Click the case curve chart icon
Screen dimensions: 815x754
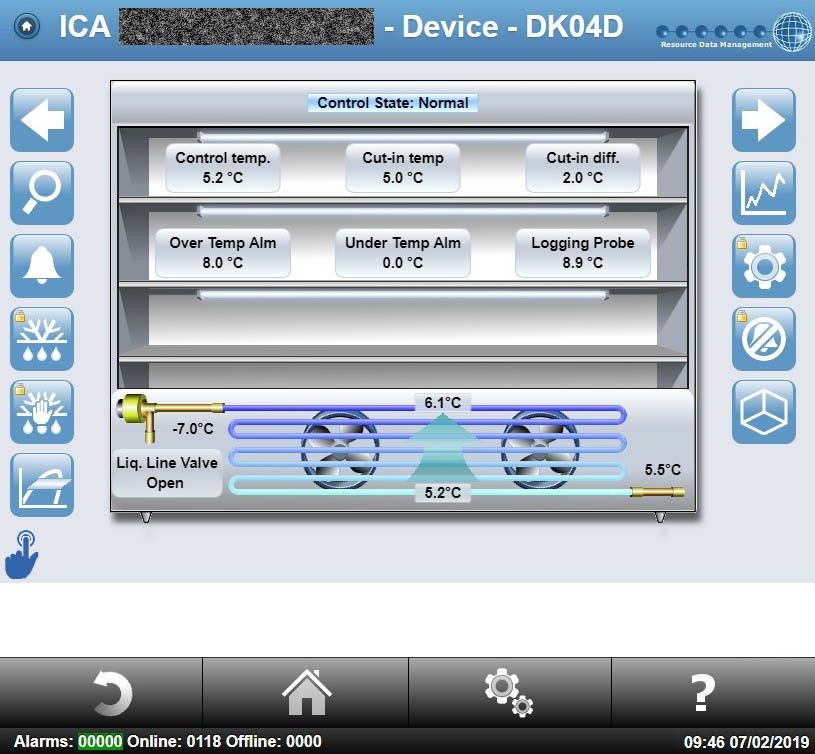[x=42, y=485]
